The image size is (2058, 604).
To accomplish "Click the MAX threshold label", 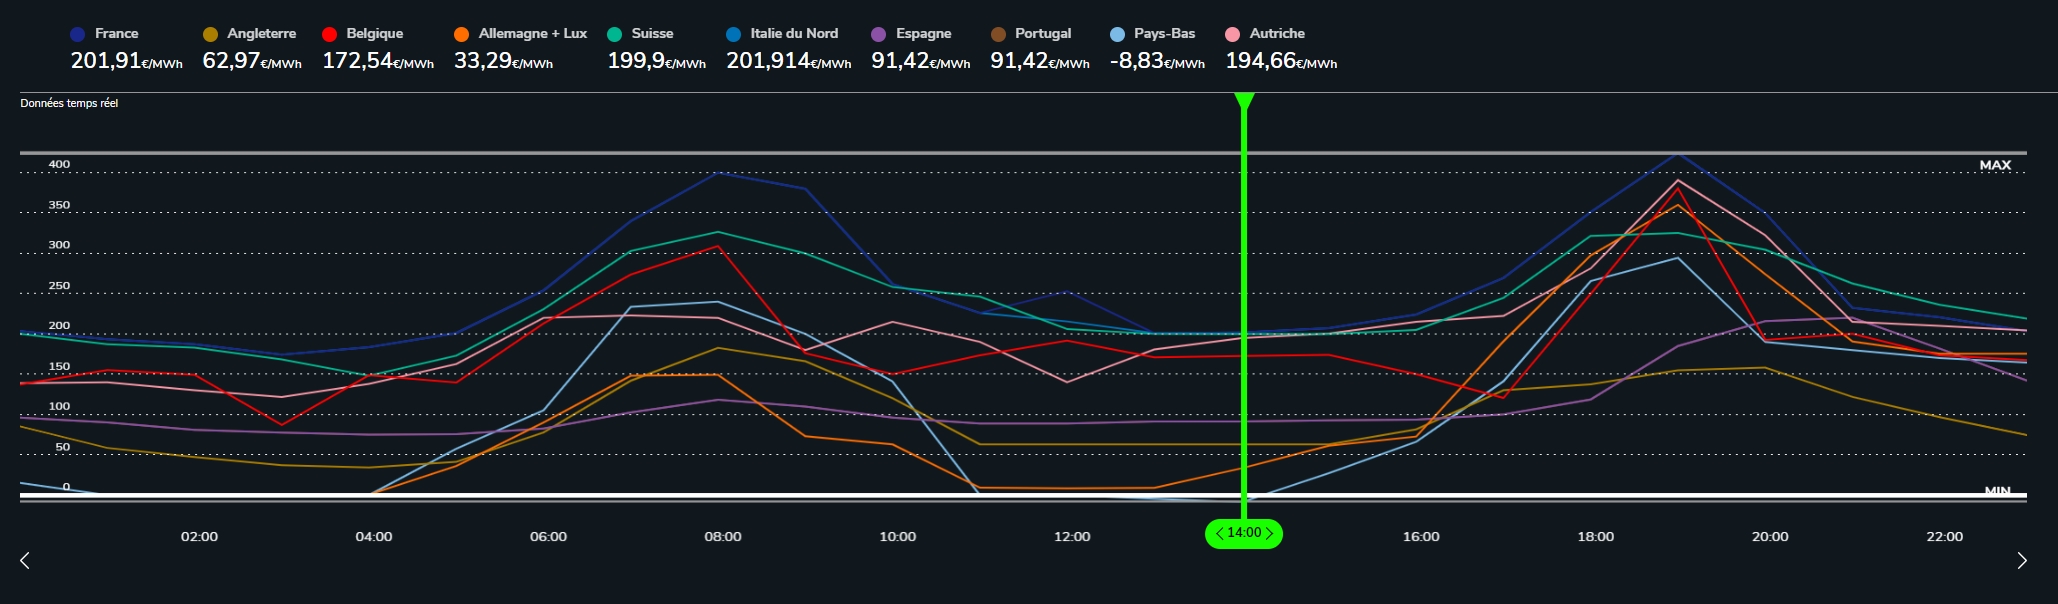I will (1995, 165).
